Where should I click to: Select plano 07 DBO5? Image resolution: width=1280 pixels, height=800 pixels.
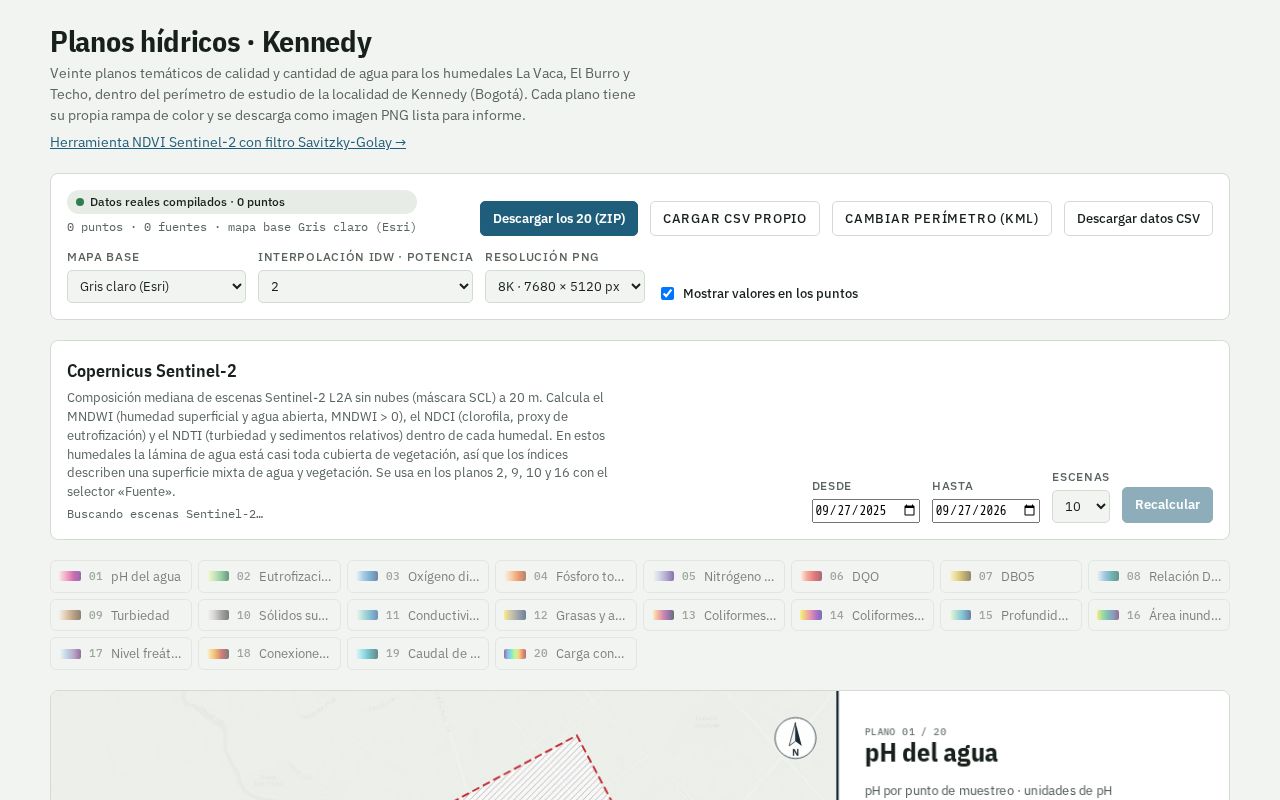(x=1011, y=577)
